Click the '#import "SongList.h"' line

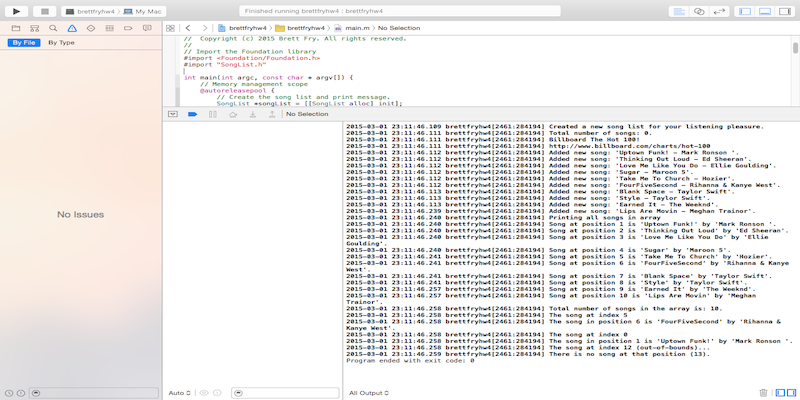click(x=225, y=65)
